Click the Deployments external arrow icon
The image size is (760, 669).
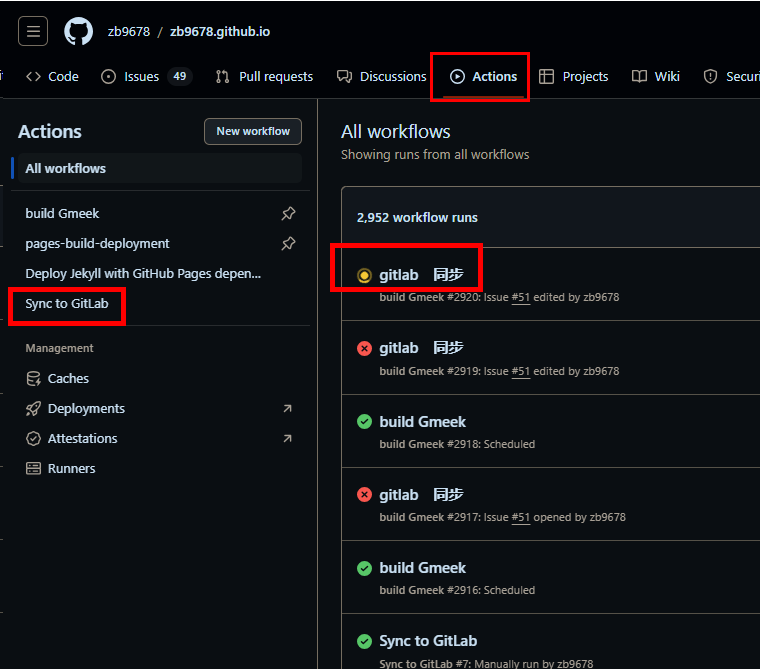[287, 409]
